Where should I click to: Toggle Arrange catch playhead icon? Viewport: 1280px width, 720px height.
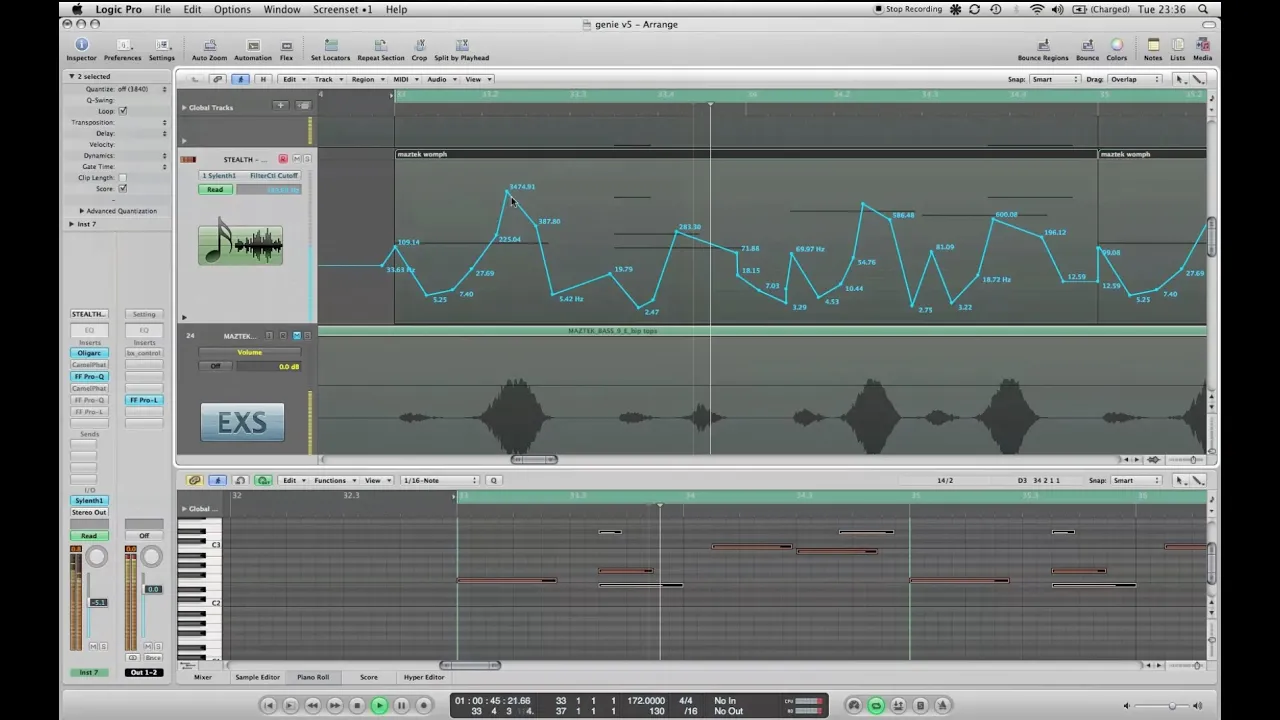pos(240,79)
